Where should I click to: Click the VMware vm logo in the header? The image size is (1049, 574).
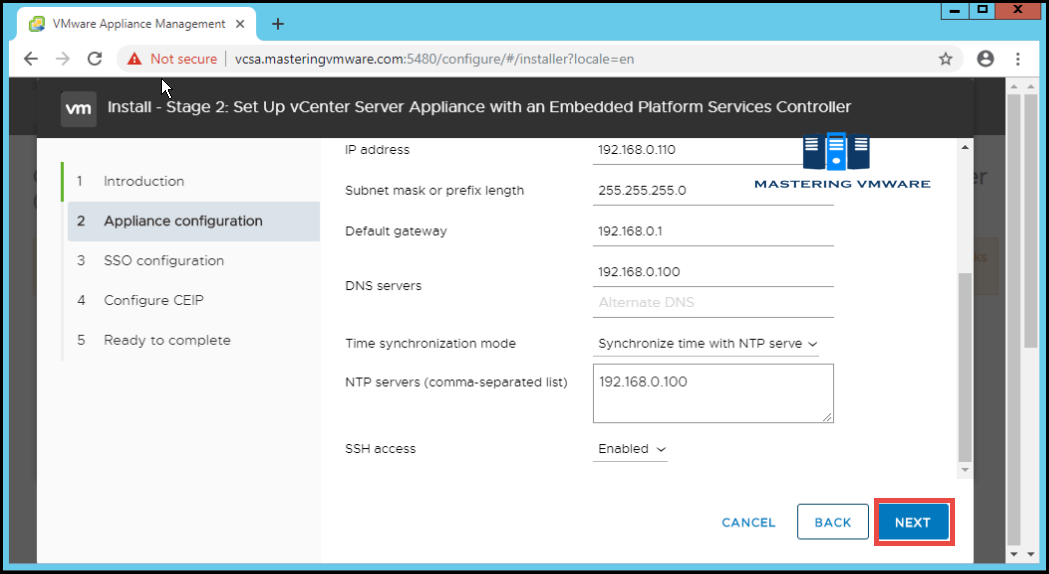coord(78,108)
